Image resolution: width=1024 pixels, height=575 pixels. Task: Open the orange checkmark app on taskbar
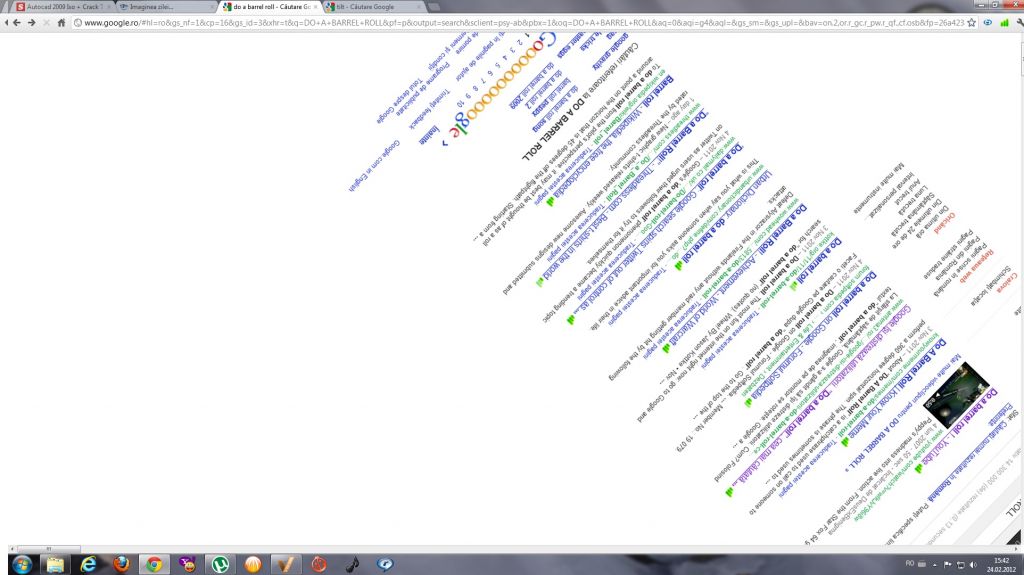pyautogui.click(x=286, y=564)
